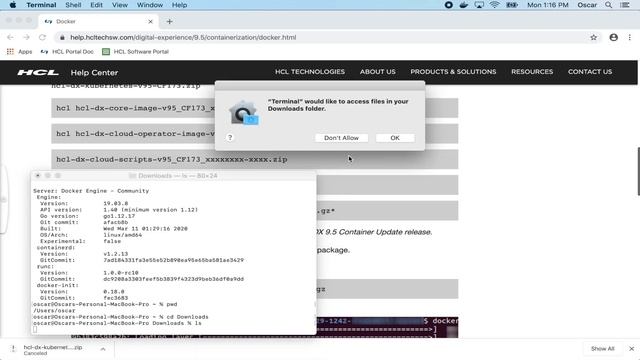Viewport: 640px width, 360px height.
Task: Close the Docker browser tab
Action: (x=150, y=21)
